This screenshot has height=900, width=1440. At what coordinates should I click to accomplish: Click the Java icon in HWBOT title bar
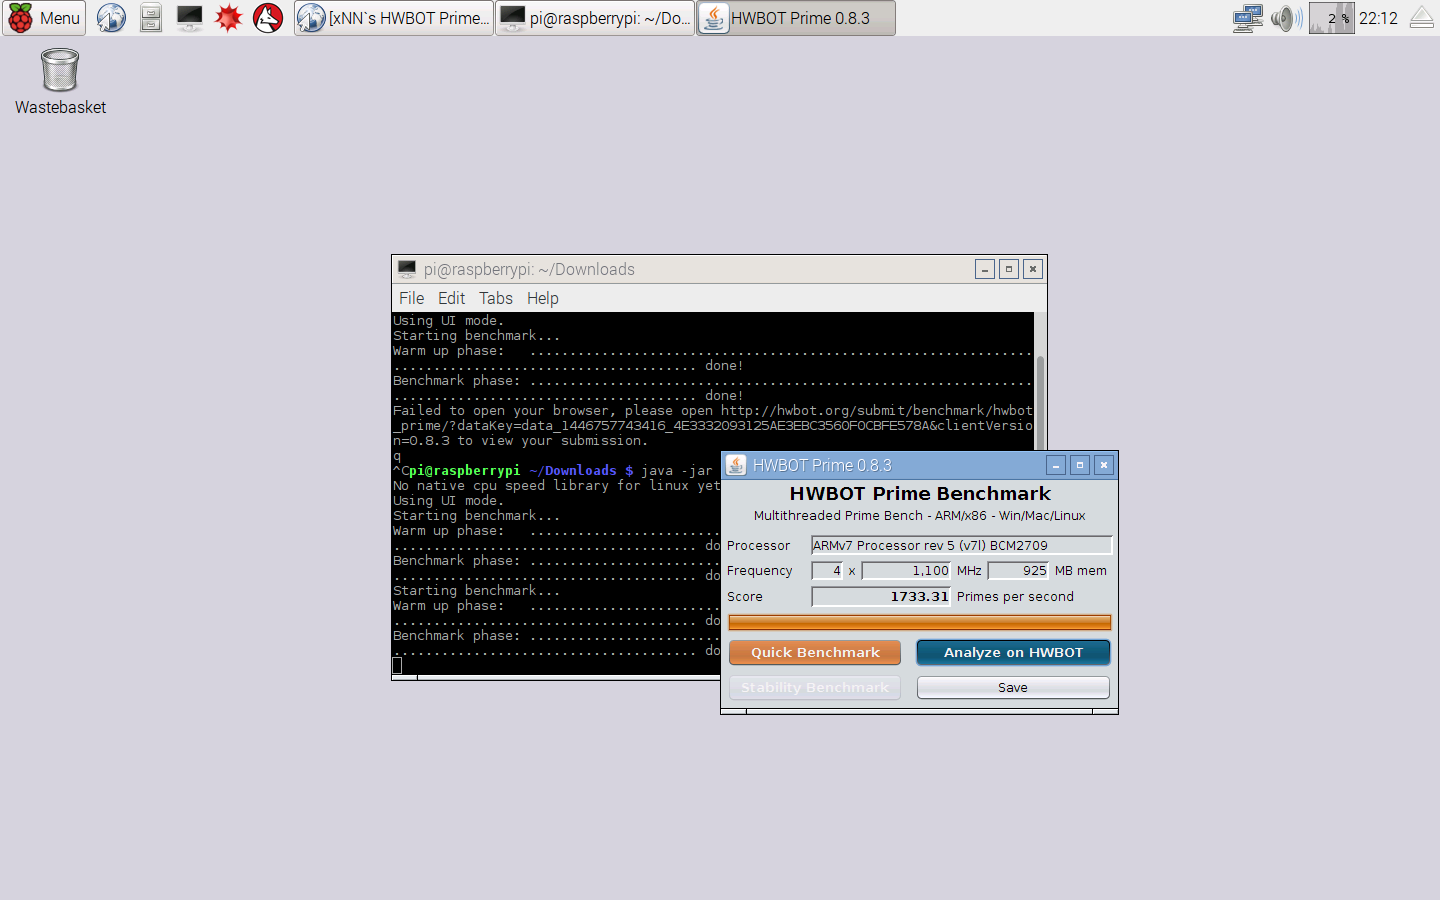(736, 465)
